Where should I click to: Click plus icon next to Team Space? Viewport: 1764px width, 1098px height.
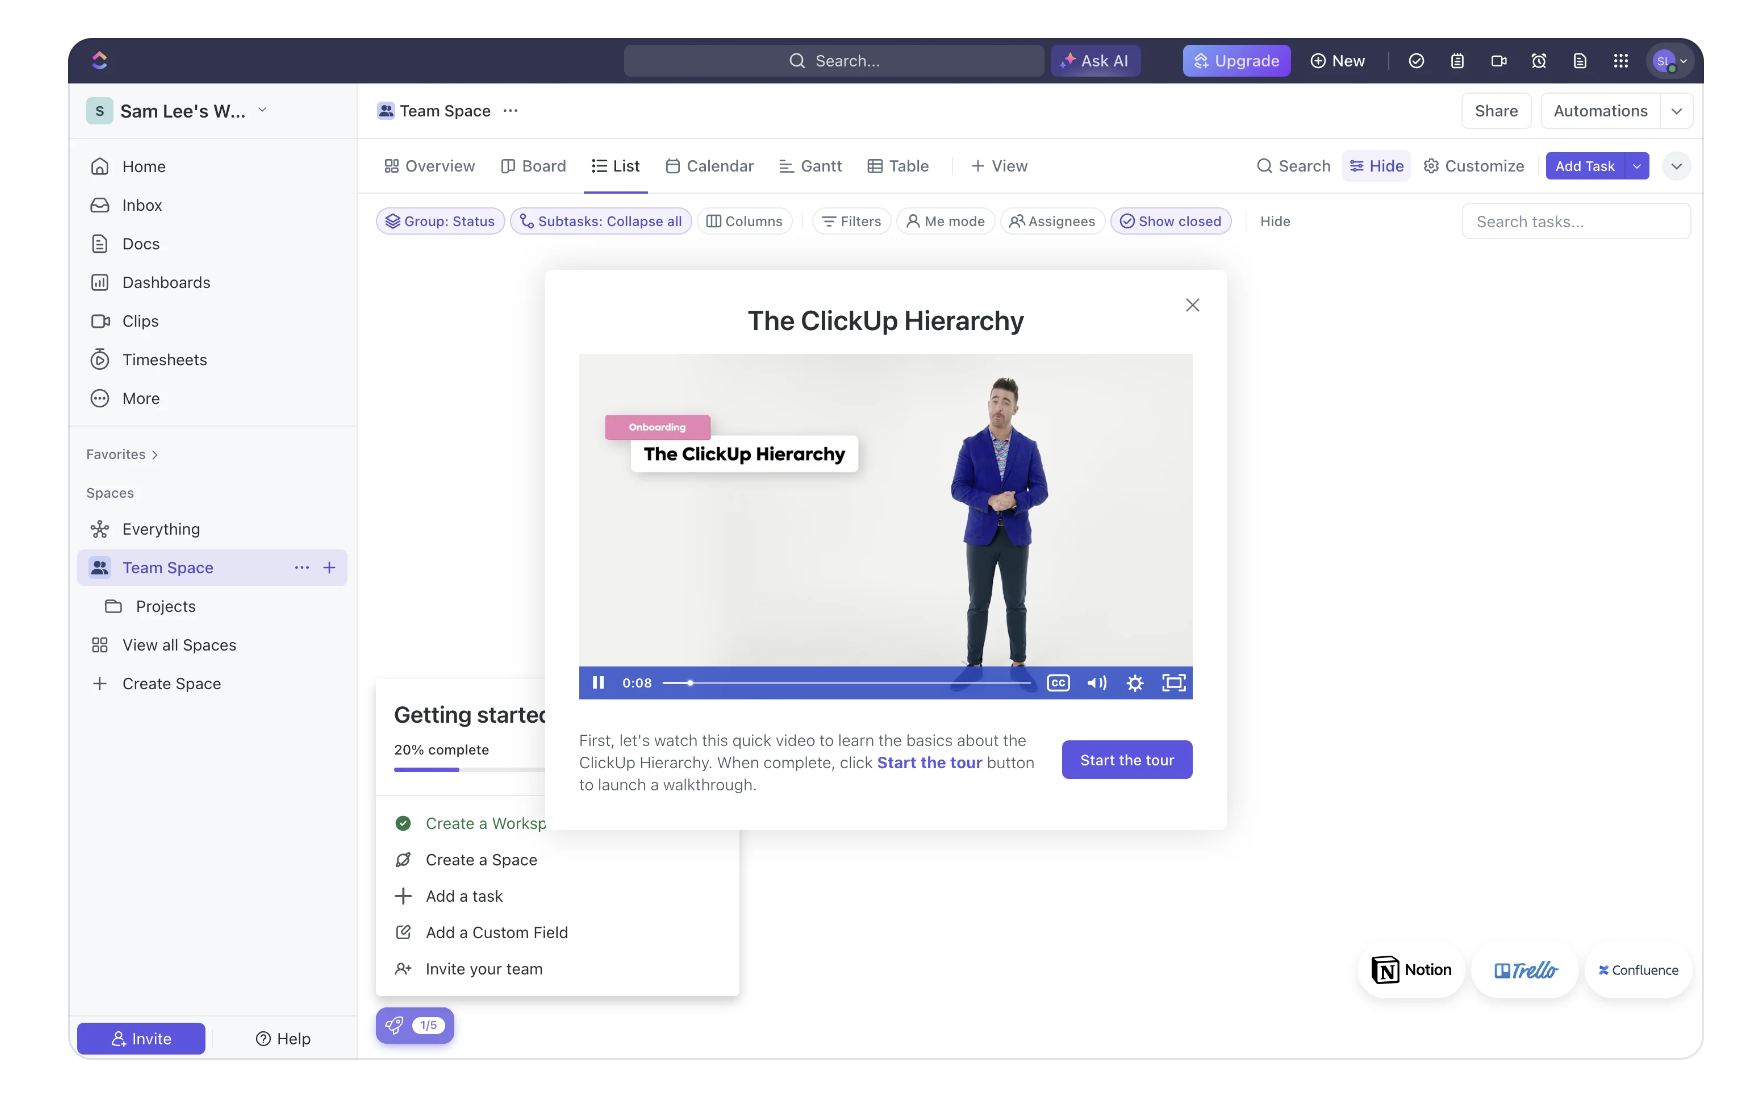click(329, 568)
